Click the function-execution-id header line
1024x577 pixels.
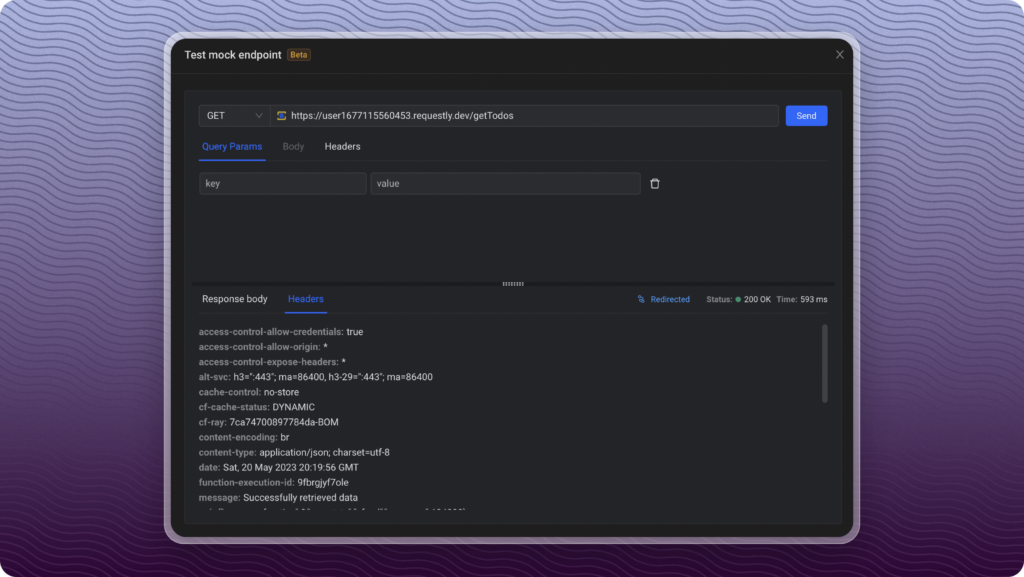[274, 482]
